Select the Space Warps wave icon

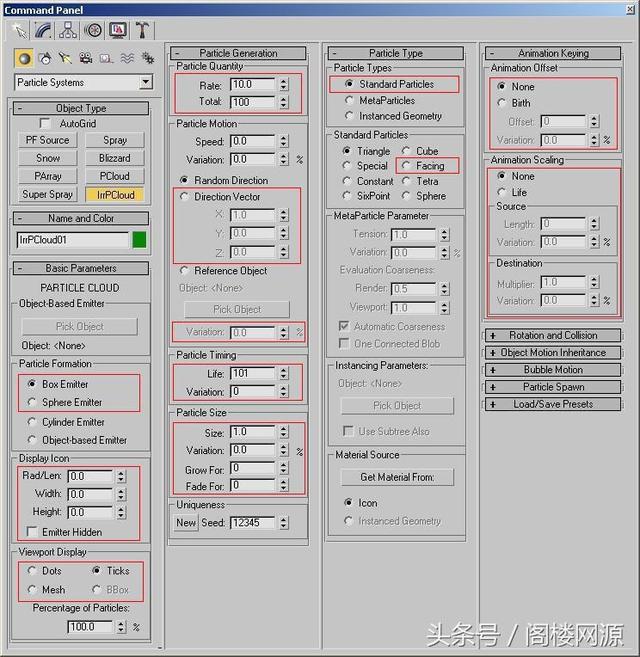pos(127,58)
